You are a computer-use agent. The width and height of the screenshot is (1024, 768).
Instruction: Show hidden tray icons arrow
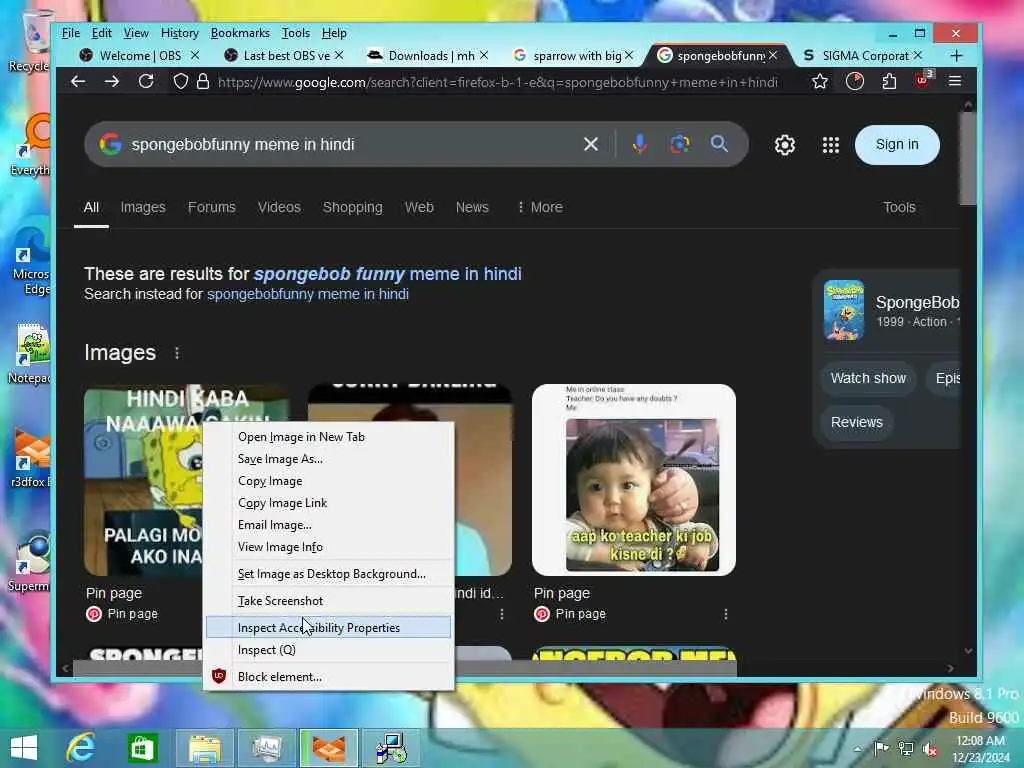[x=857, y=748]
